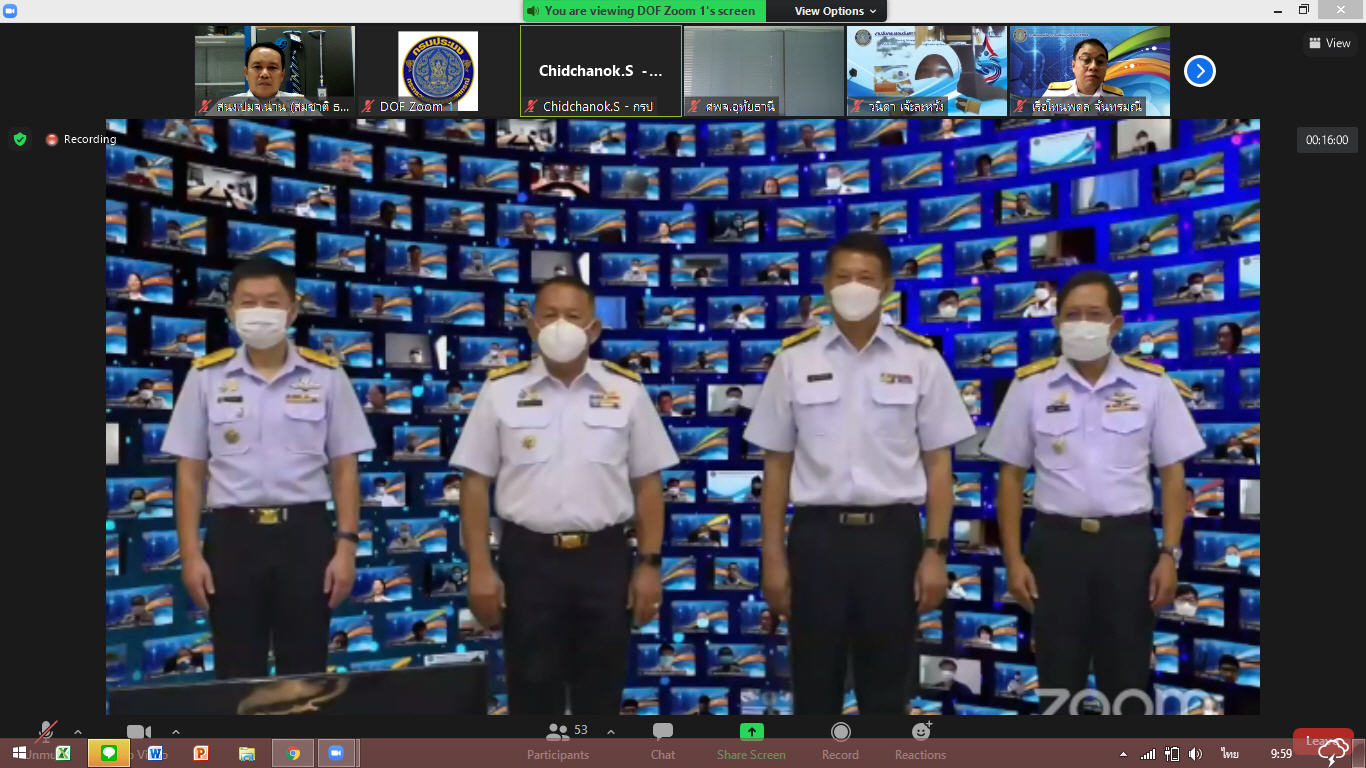Start recording with the Record icon

[840, 733]
